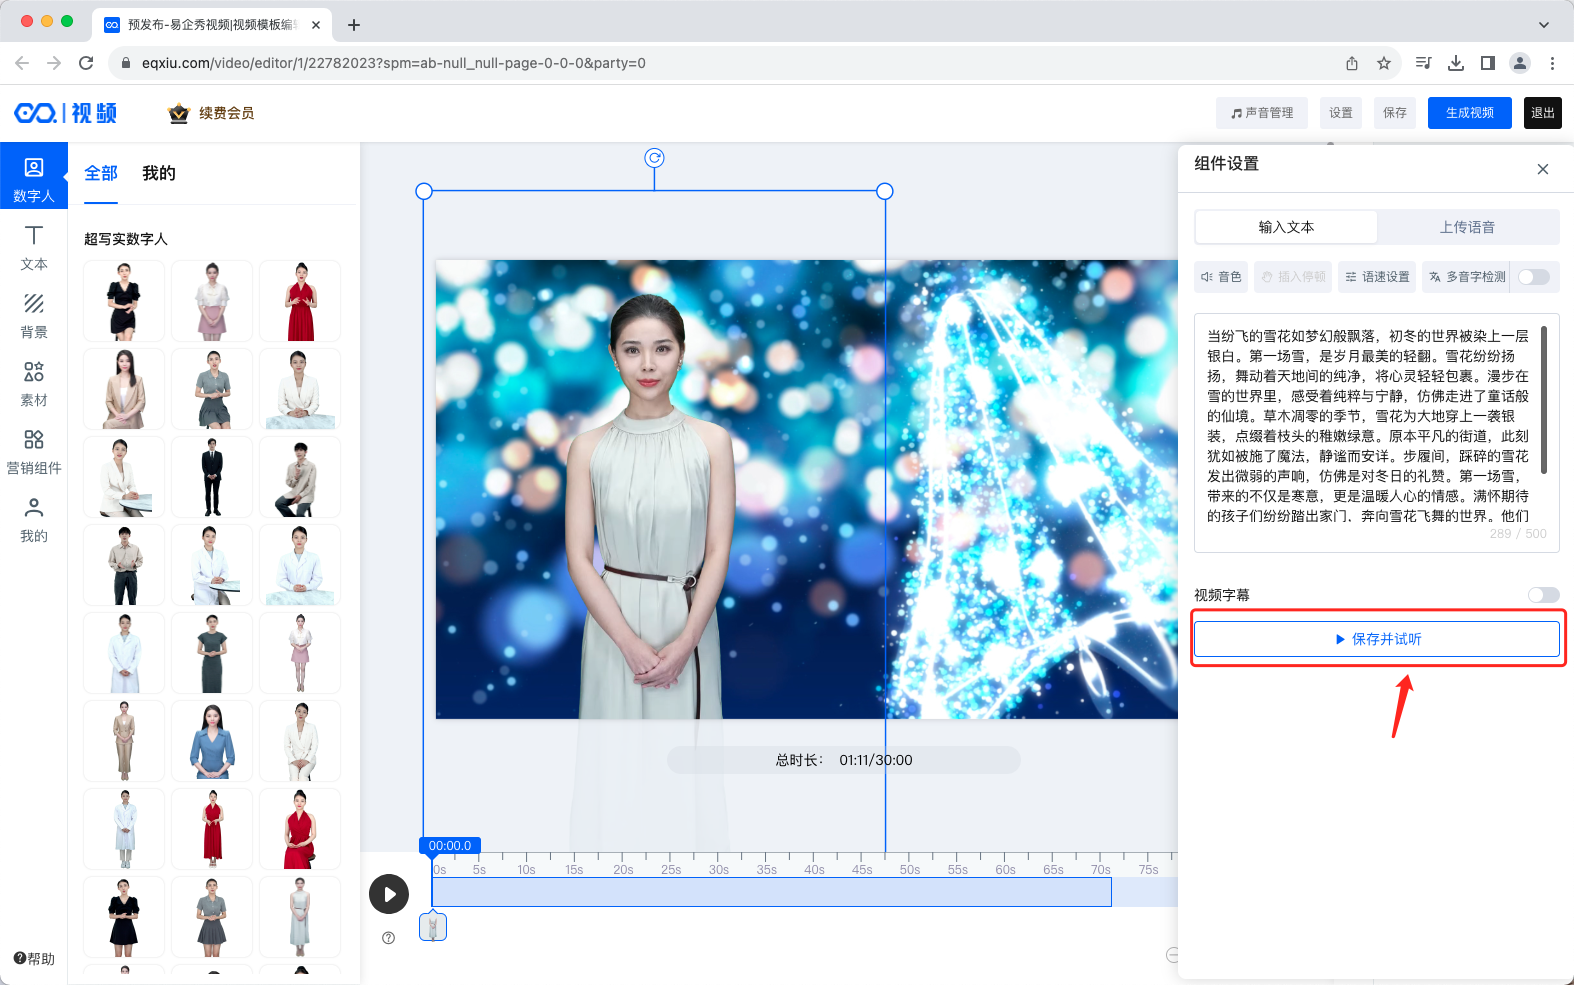Reload the browser page
This screenshot has width=1574, height=985.
pyautogui.click(x=86, y=63)
